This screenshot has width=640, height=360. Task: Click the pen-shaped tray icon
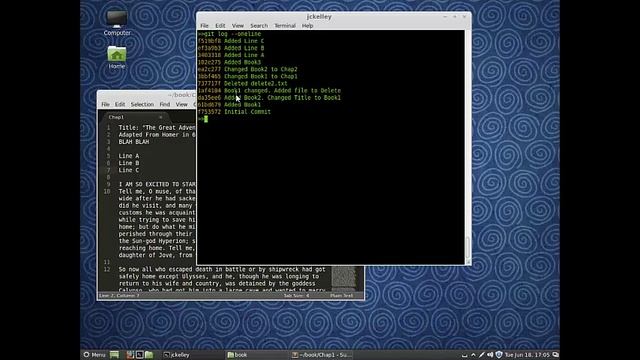coord(482,355)
